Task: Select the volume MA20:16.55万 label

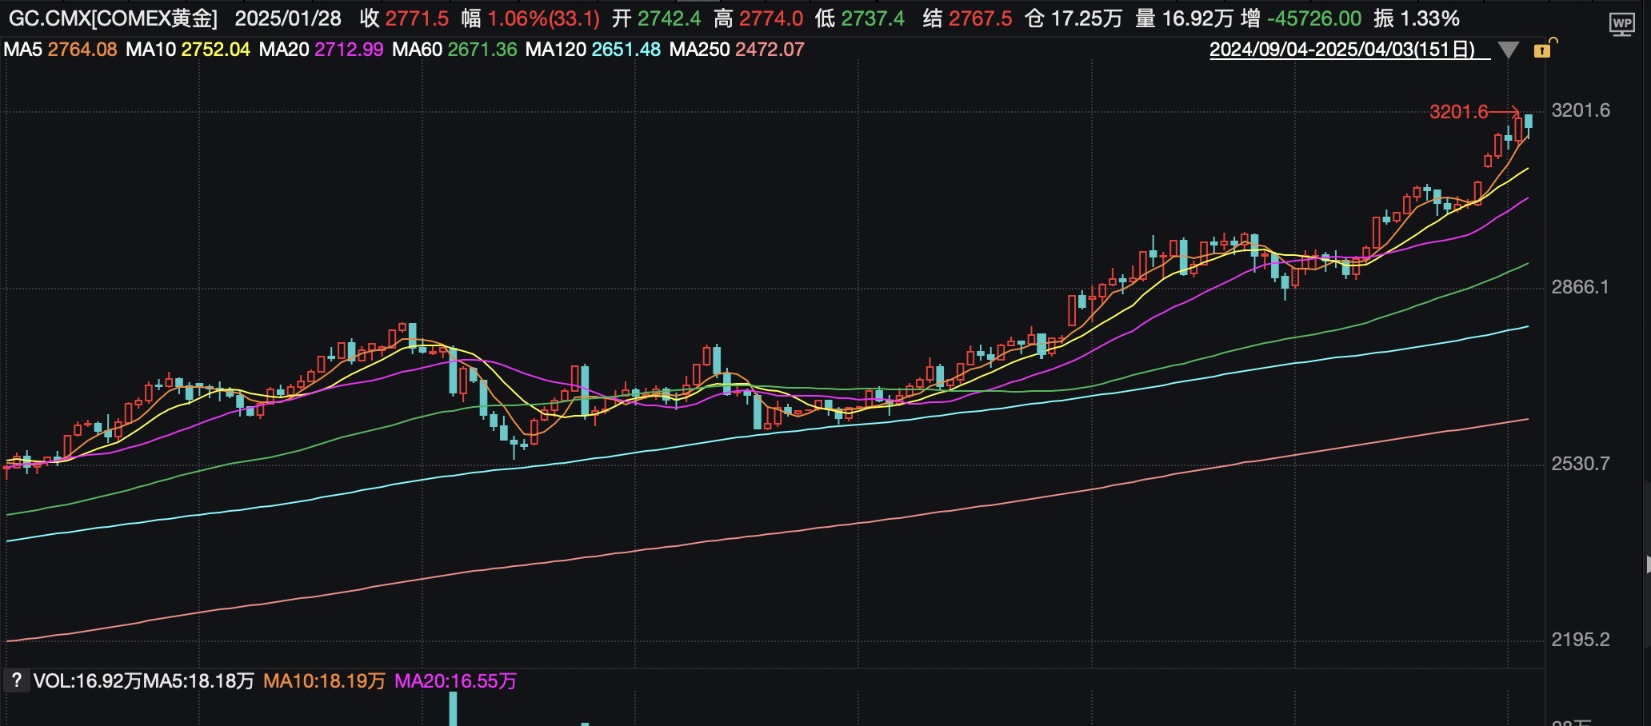Action: [x=456, y=681]
